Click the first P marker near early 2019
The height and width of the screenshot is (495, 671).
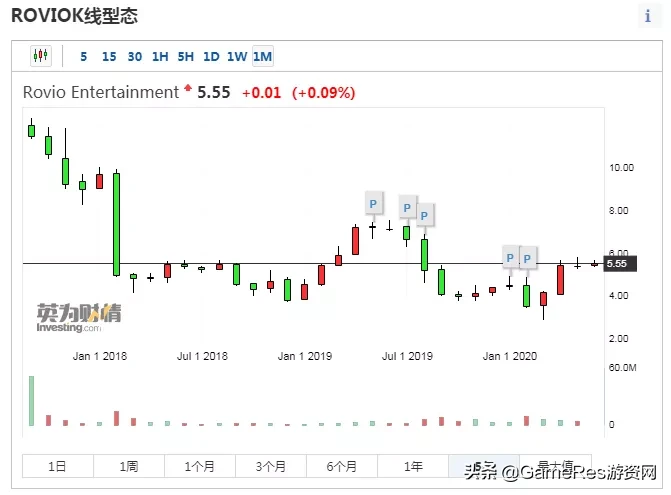pyautogui.click(x=373, y=204)
